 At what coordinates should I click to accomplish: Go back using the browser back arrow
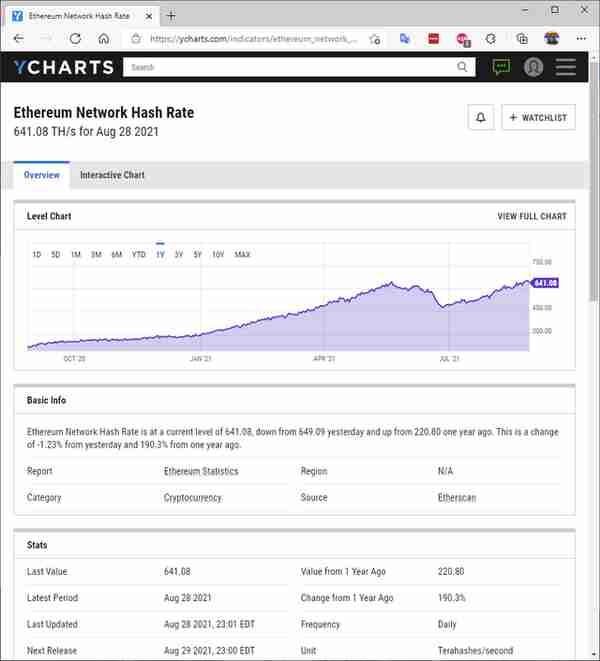pos(19,39)
